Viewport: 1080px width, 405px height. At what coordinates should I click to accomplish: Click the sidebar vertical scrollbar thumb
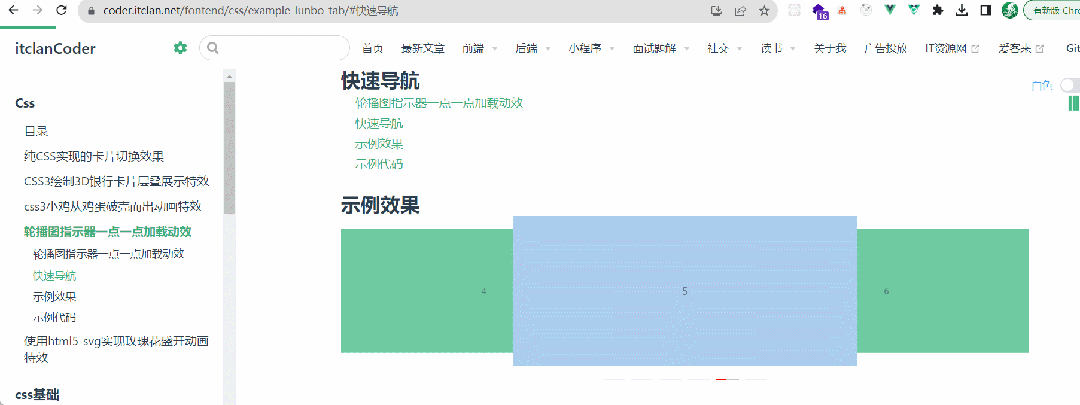pyautogui.click(x=230, y=147)
